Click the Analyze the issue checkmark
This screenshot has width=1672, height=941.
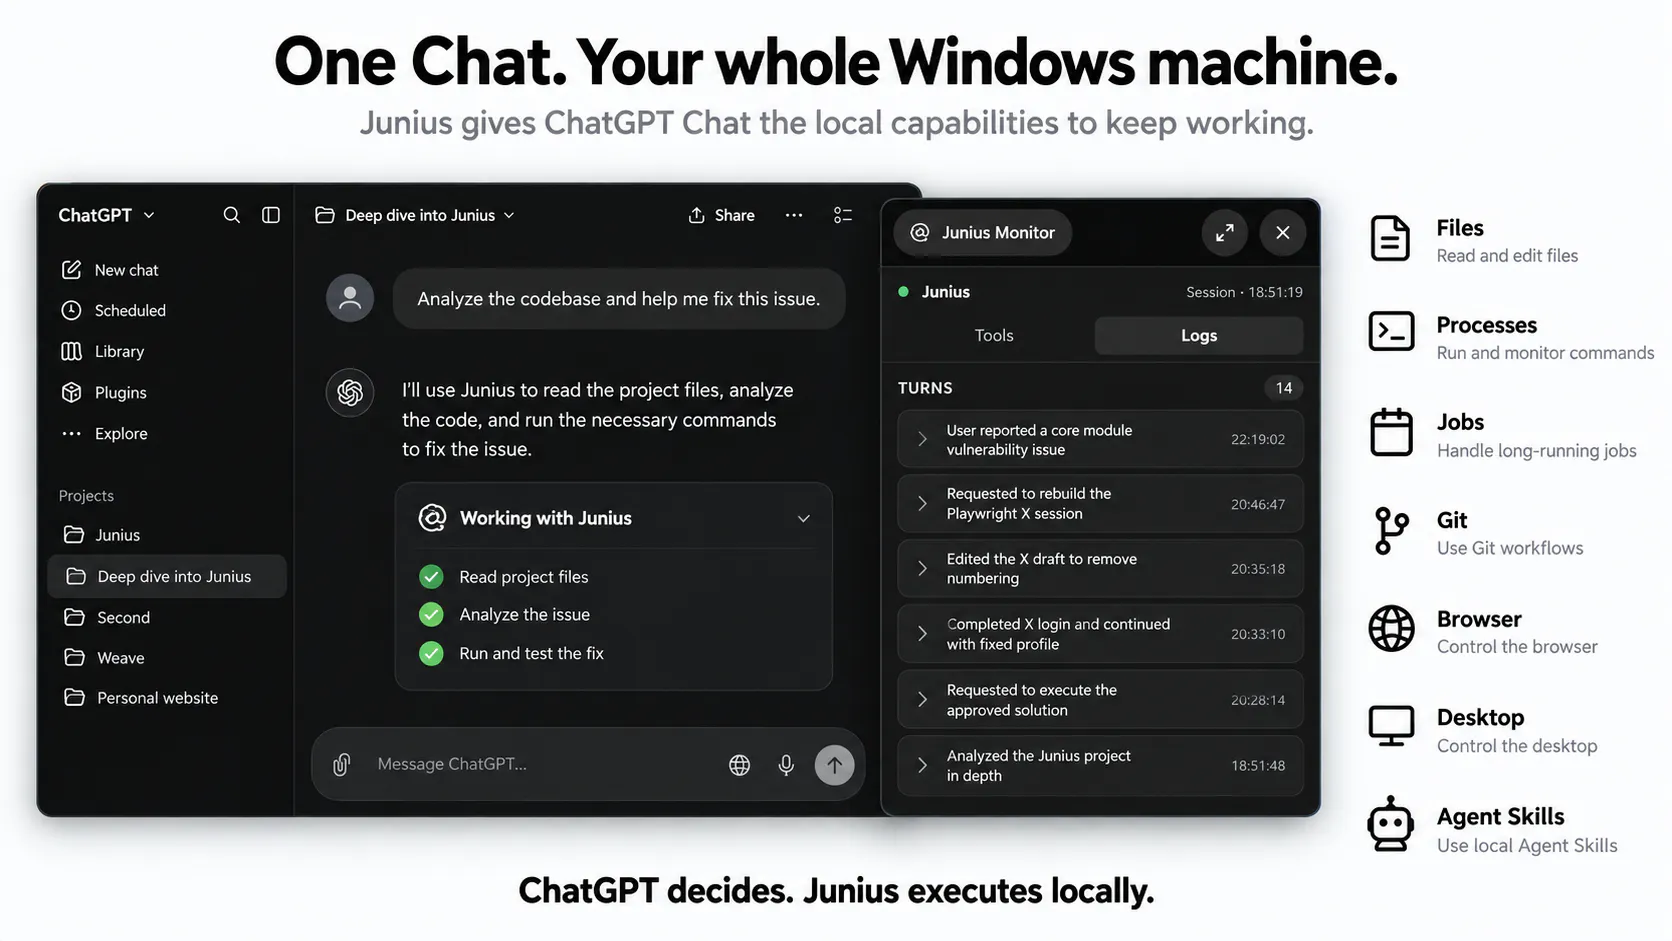coord(431,615)
